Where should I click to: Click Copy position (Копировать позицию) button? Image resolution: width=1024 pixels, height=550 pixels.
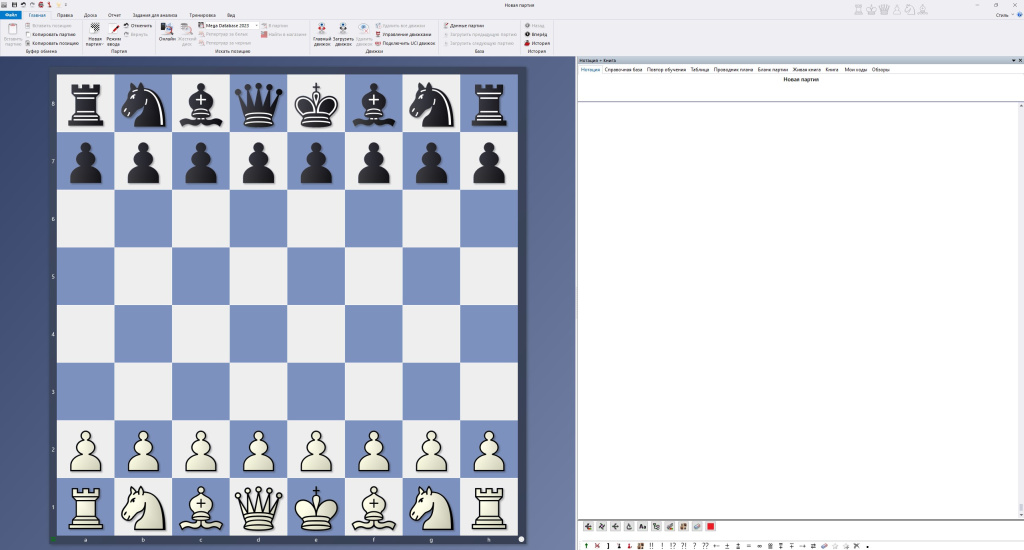coord(52,43)
